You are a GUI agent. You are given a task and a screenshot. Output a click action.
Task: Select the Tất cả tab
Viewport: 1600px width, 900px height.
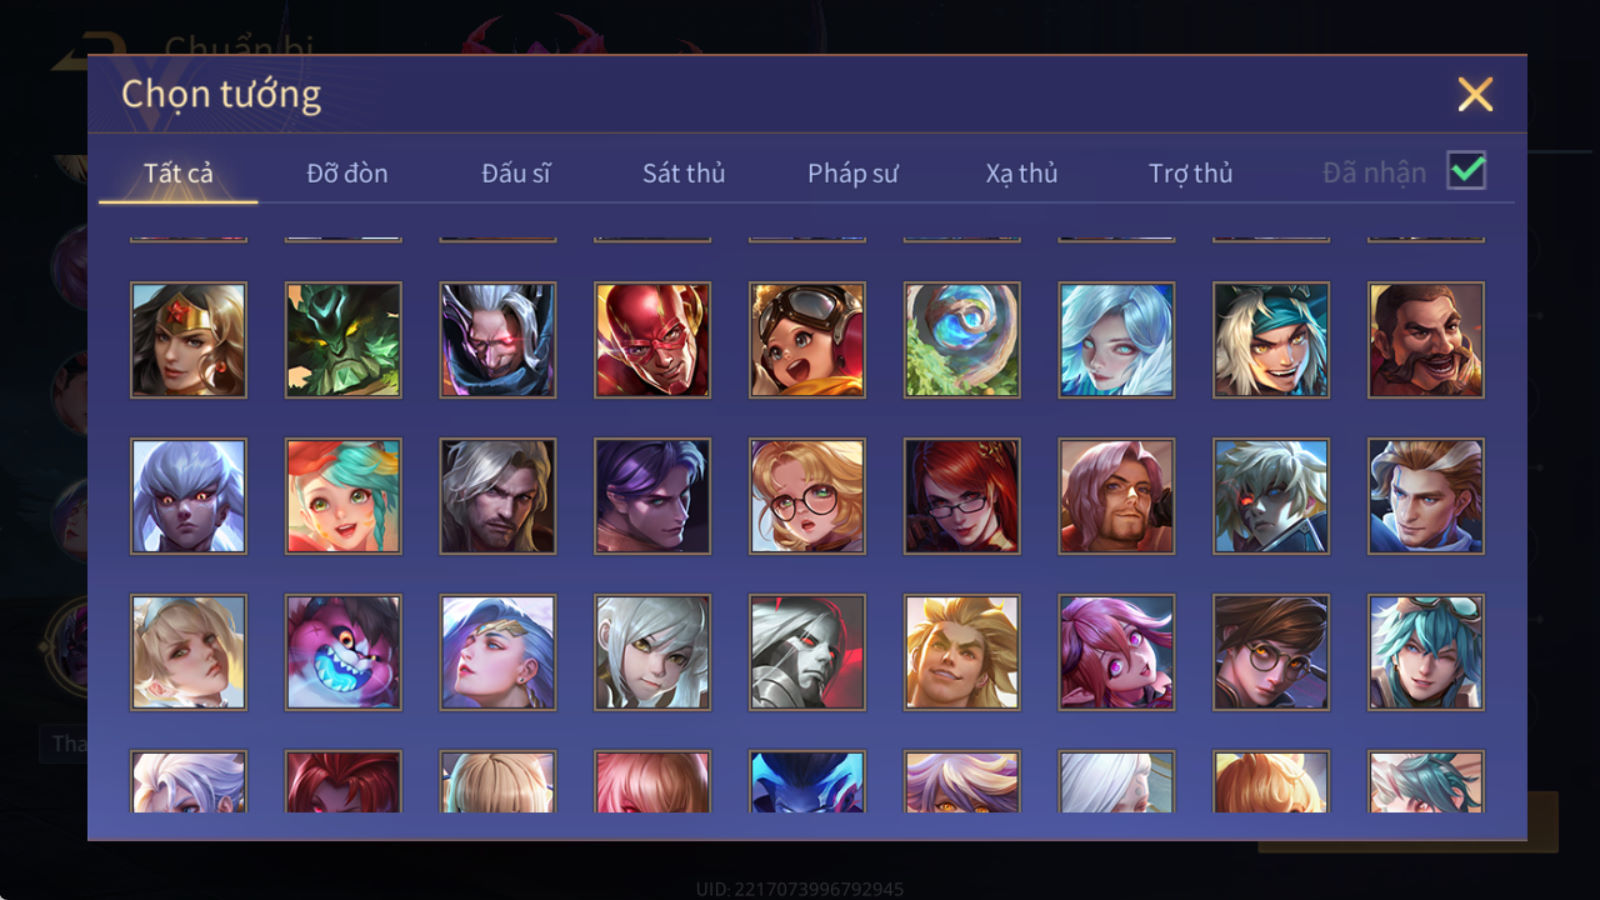[x=178, y=173]
